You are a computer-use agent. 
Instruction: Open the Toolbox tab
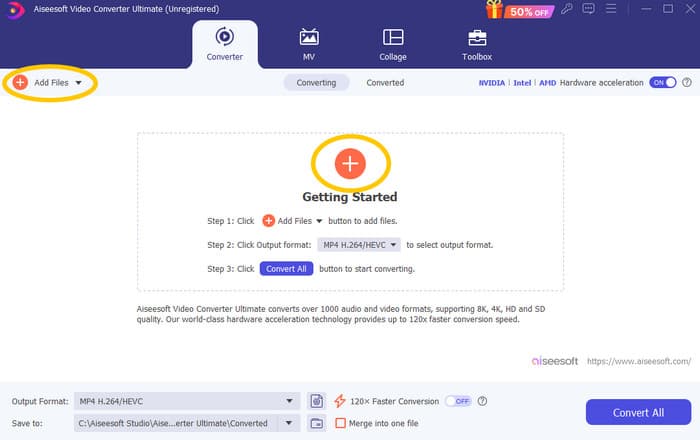click(x=477, y=44)
